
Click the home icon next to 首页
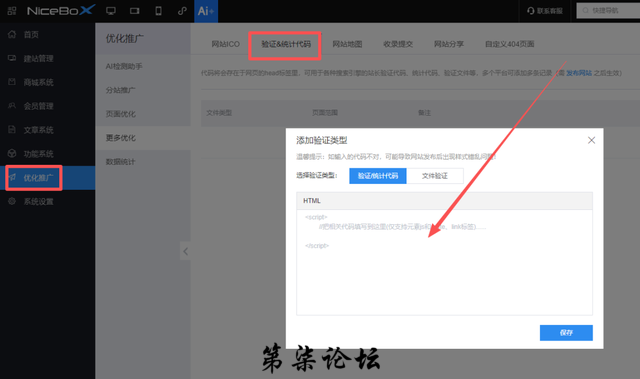(12, 34)
